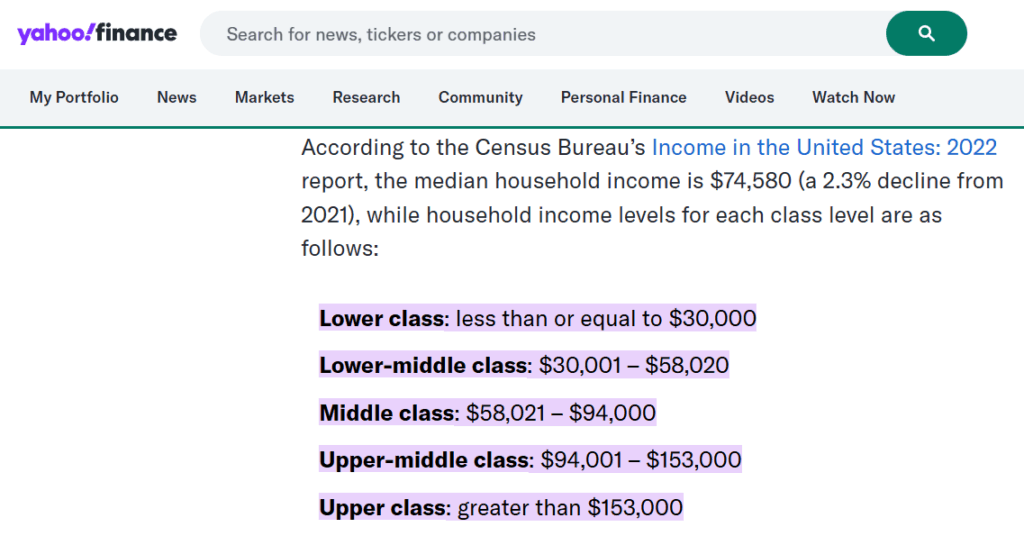The height and width of the screenshot is (536, 1024).
Task: Open the Community nav item
Action: pos(480,97)
